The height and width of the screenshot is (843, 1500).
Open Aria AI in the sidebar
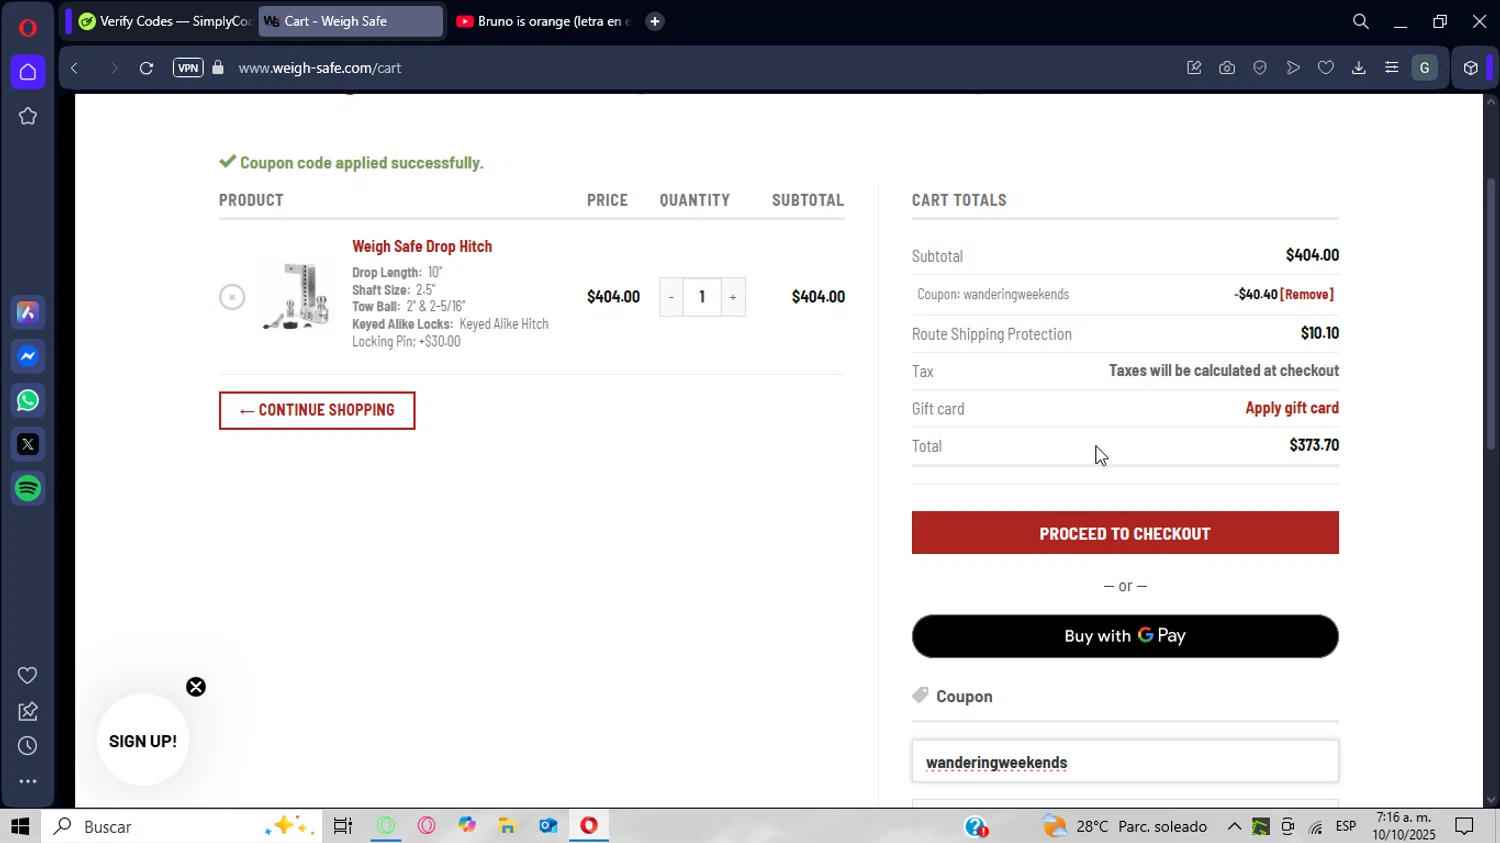[x=28, y=313]
